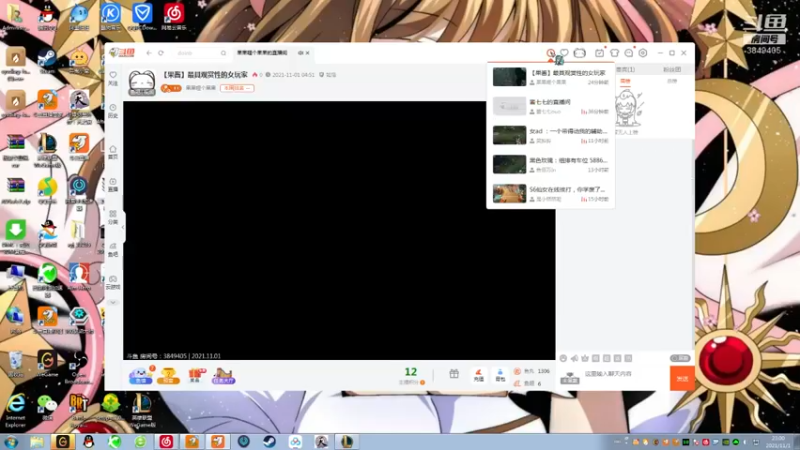Click the search magnifier in Douyu
This screenshot has height=450, width=800.
coord(223,53)
